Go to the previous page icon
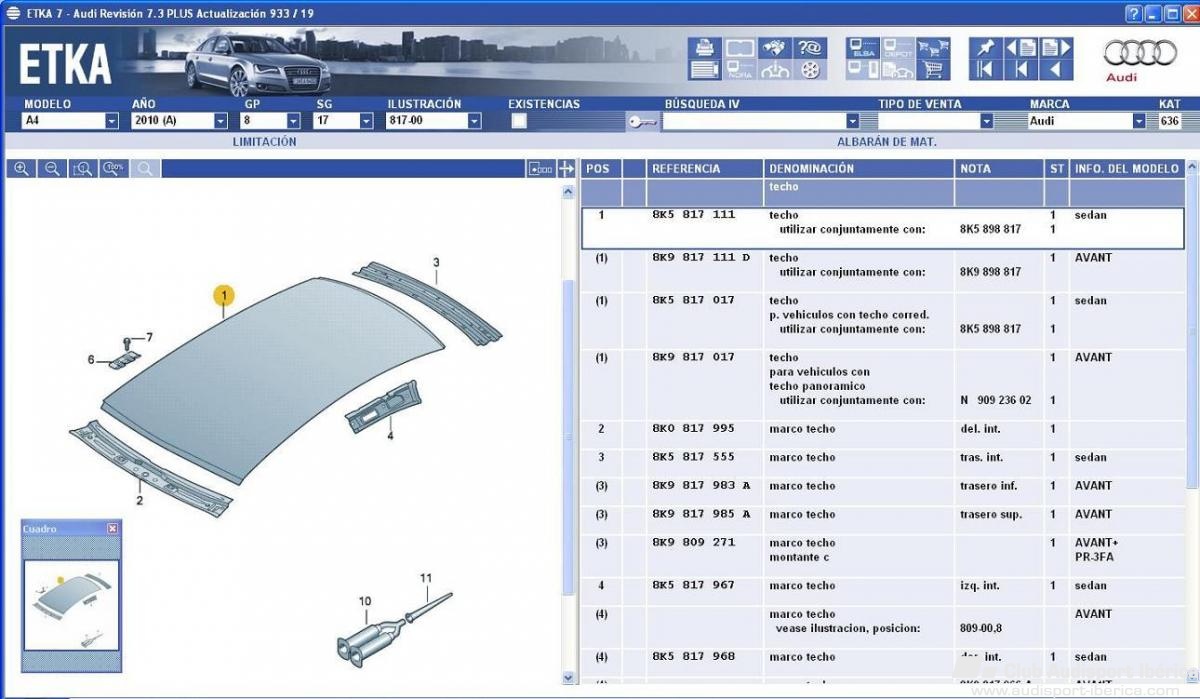This screenshot has width=1200, height=699. (x=1021, y=48)
